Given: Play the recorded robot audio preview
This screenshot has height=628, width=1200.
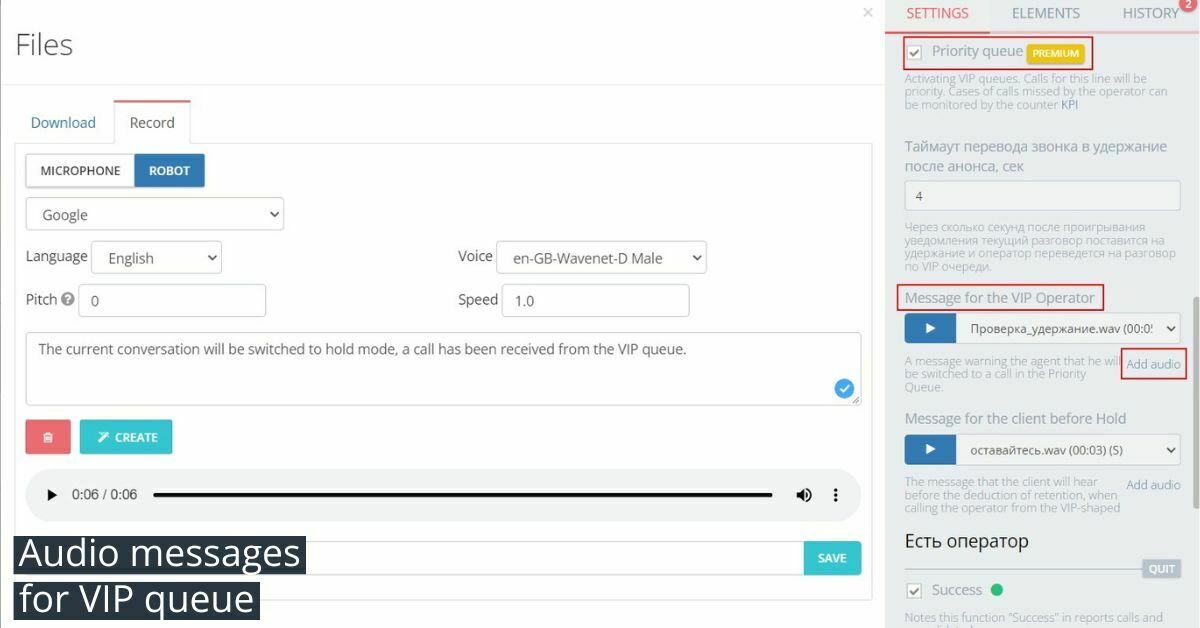Looking at the screenshot, I should click(50, 494).
